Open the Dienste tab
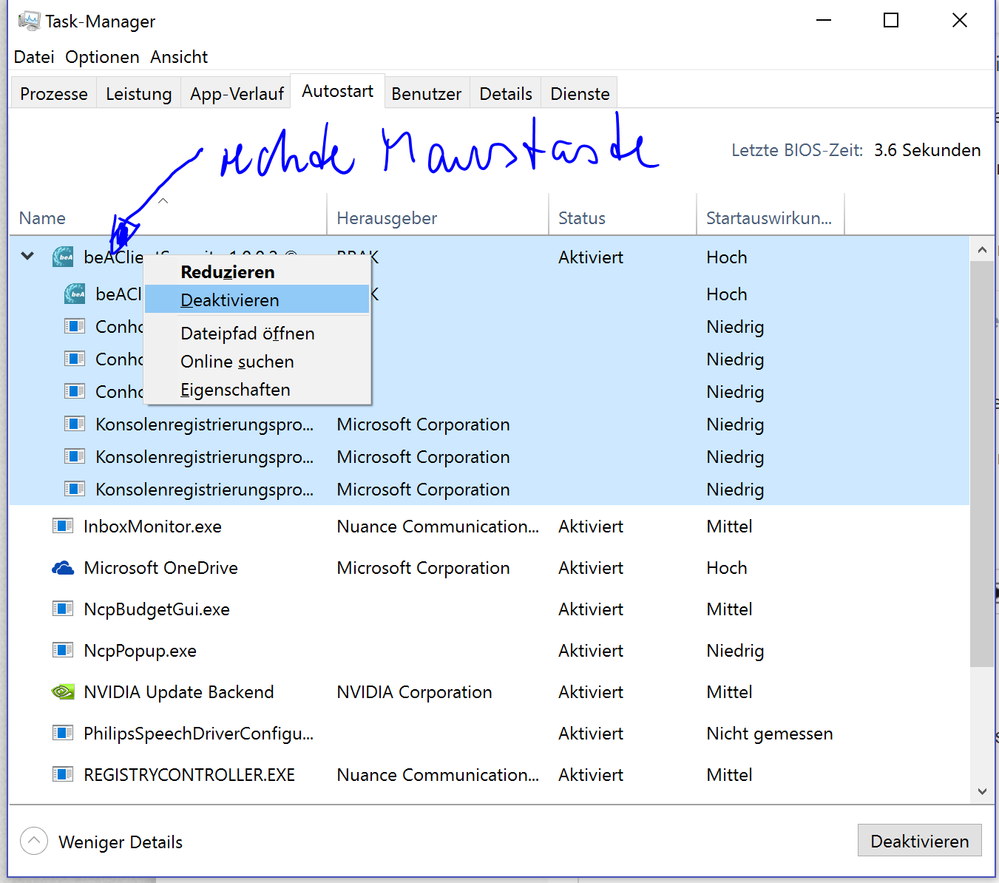This screenshot has height=883, width=999. coord(580,94)
